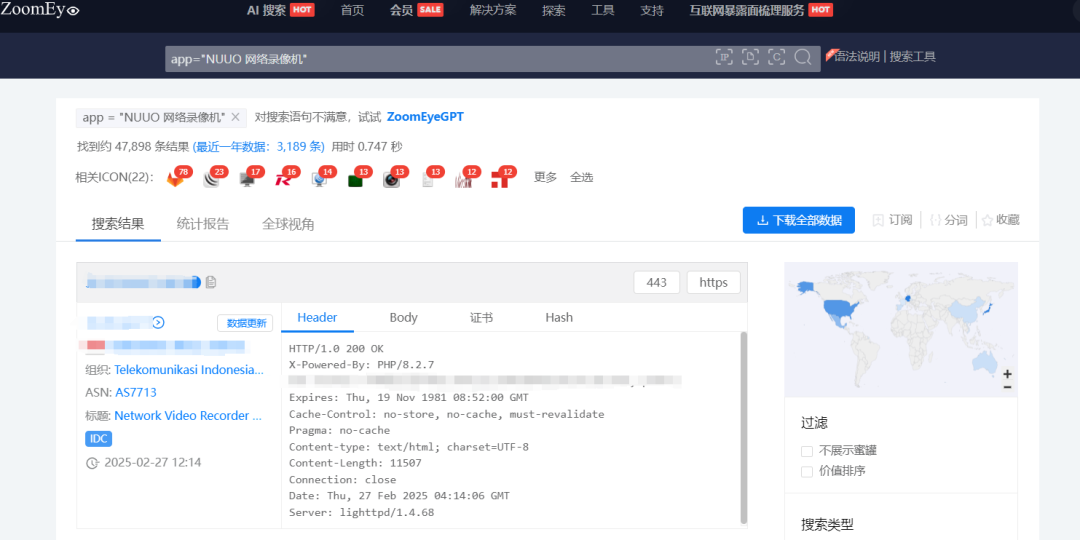
Task: Click the header panel vertical scrollbar
Action: pos(743,427)
